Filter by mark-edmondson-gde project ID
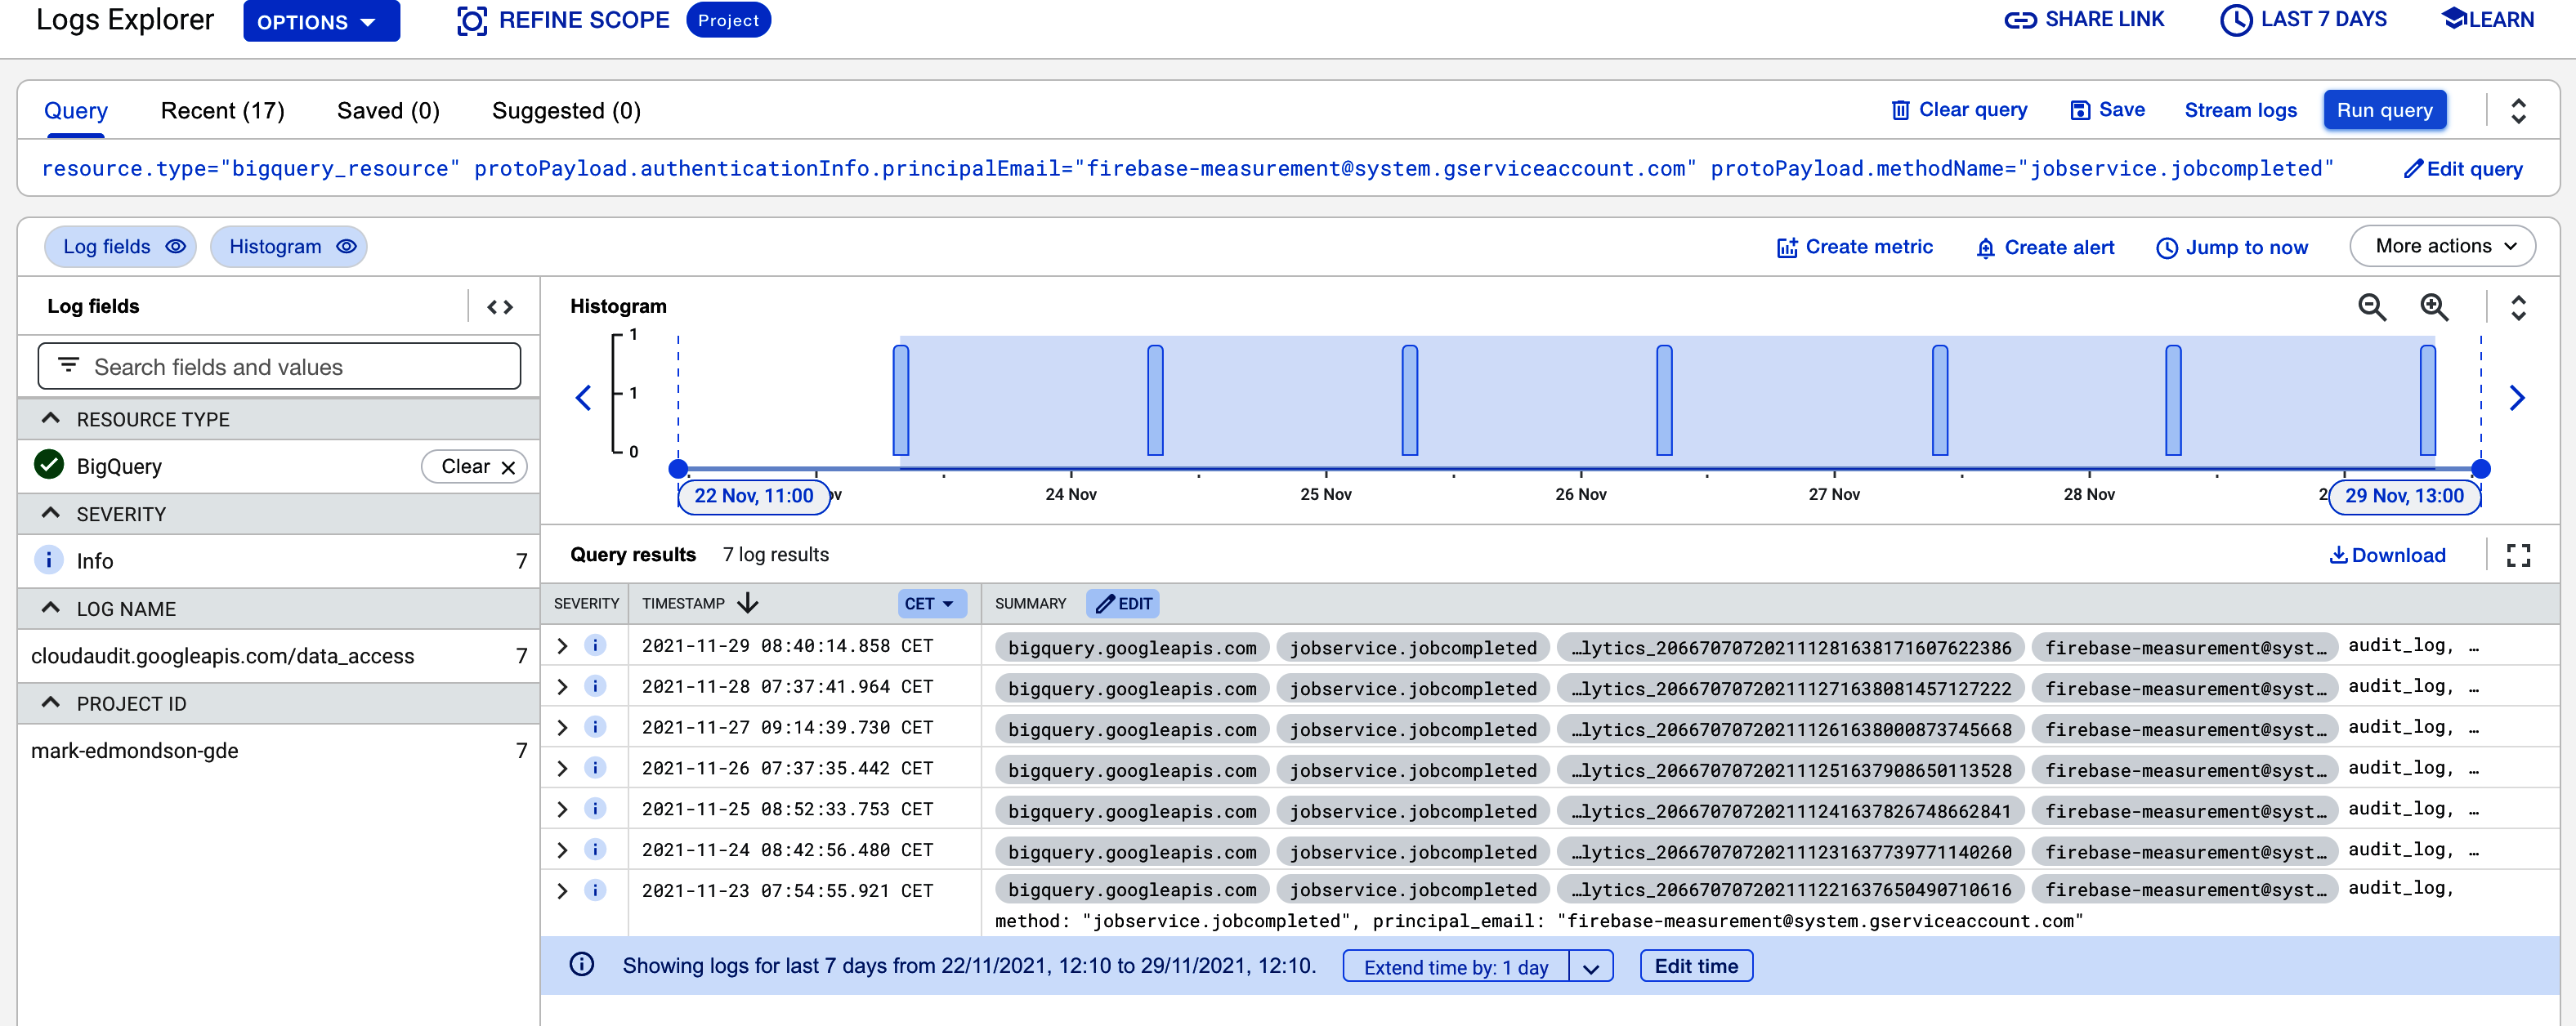The width and height of the screenshot is (2576, 1026). coord(278,750)
